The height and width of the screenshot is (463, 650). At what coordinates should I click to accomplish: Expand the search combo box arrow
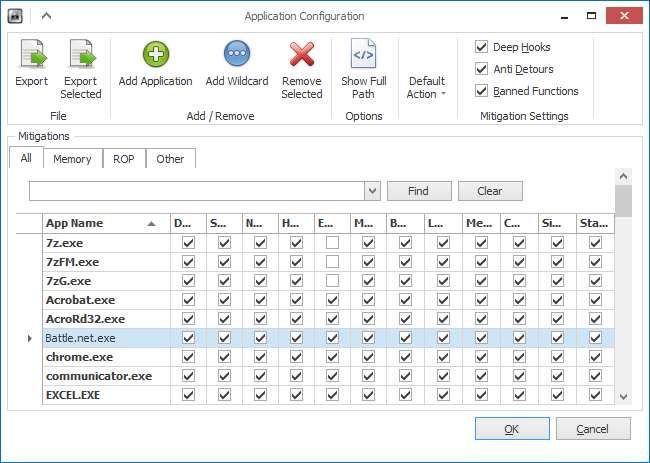tap(372, 191)
